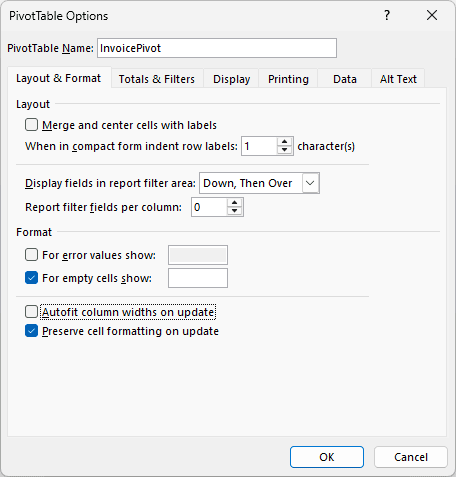Switch to the Data tab

345,79
